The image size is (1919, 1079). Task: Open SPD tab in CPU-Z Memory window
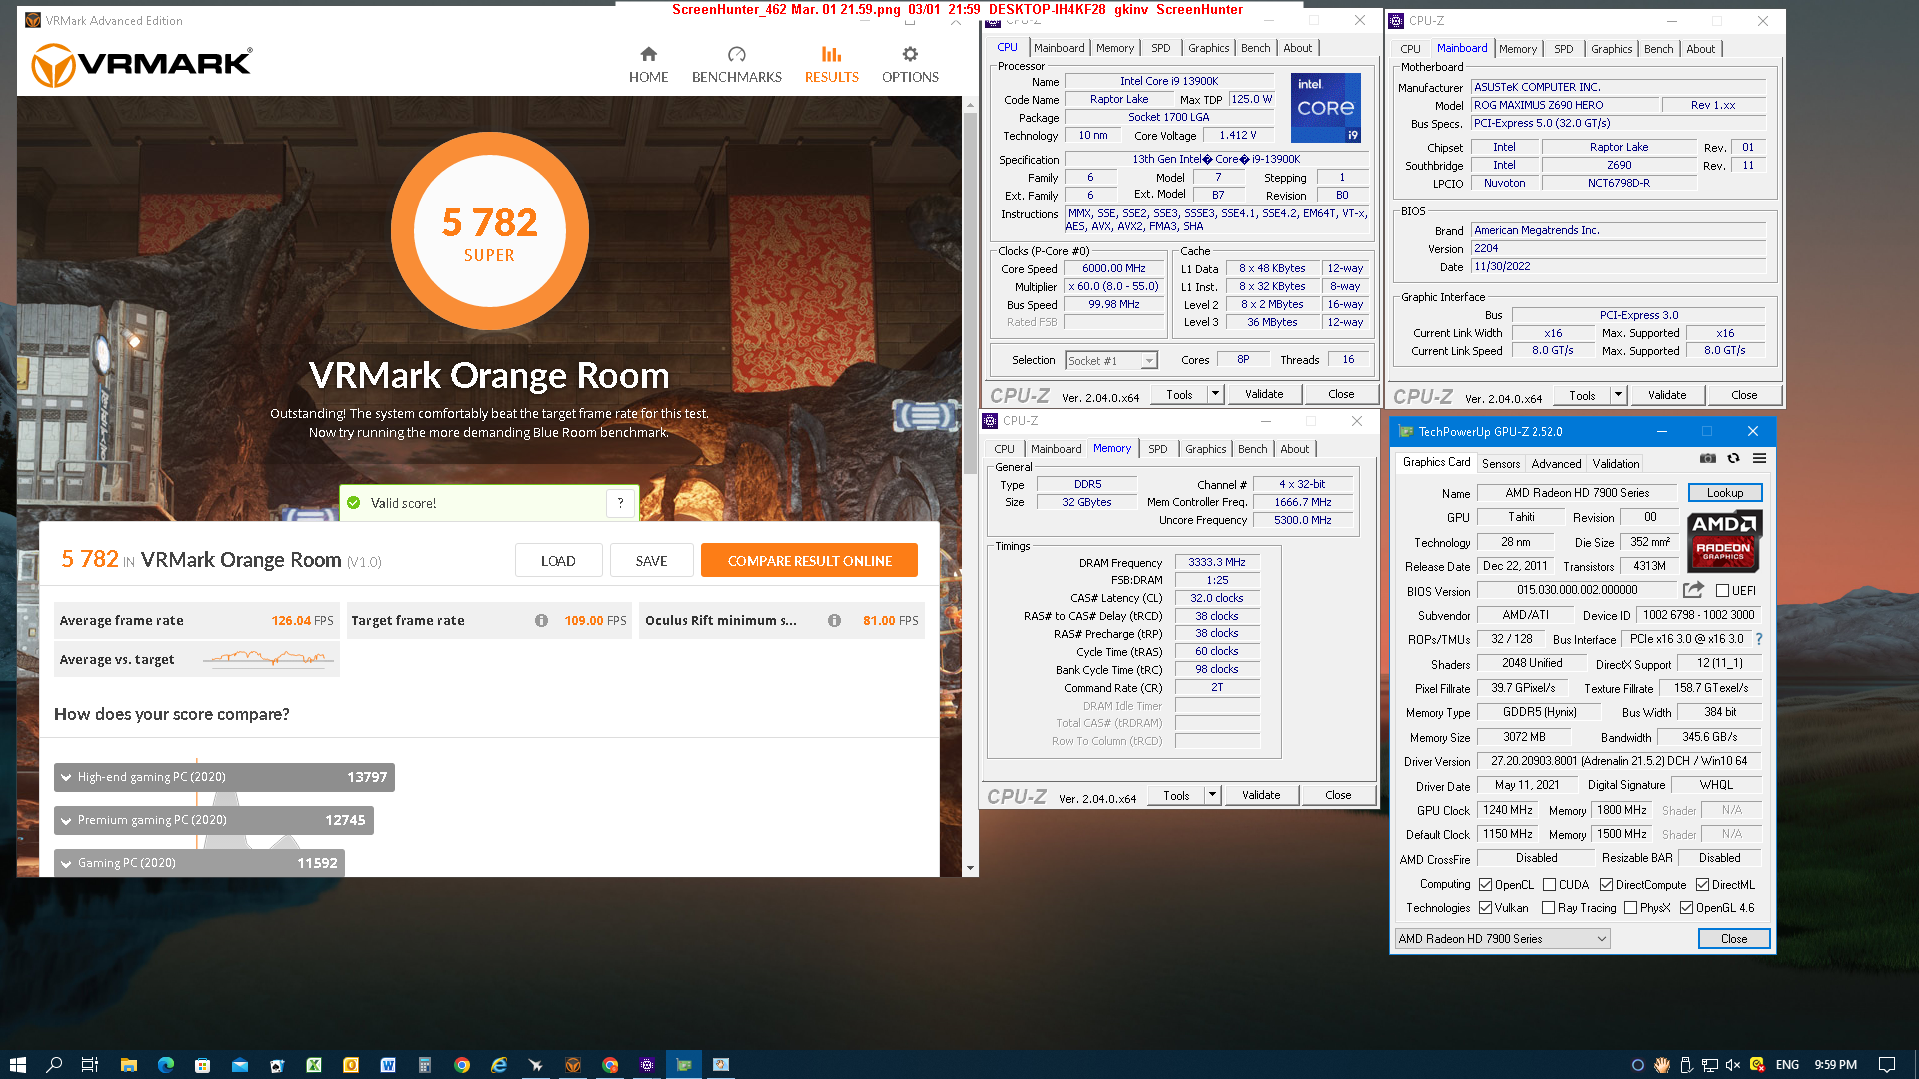tap(1157, 449)
